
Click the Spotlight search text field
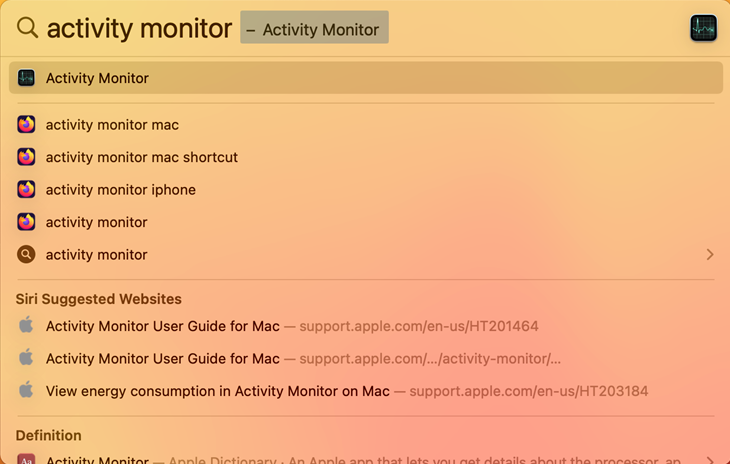pos(139,28)
